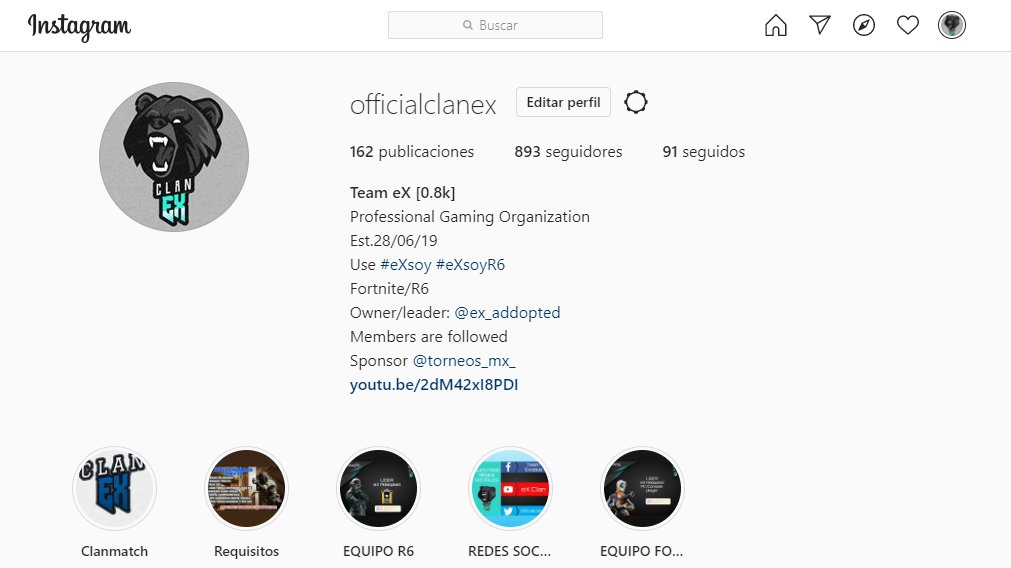Click the Est.28/06/19 bio line

point(393,240)
